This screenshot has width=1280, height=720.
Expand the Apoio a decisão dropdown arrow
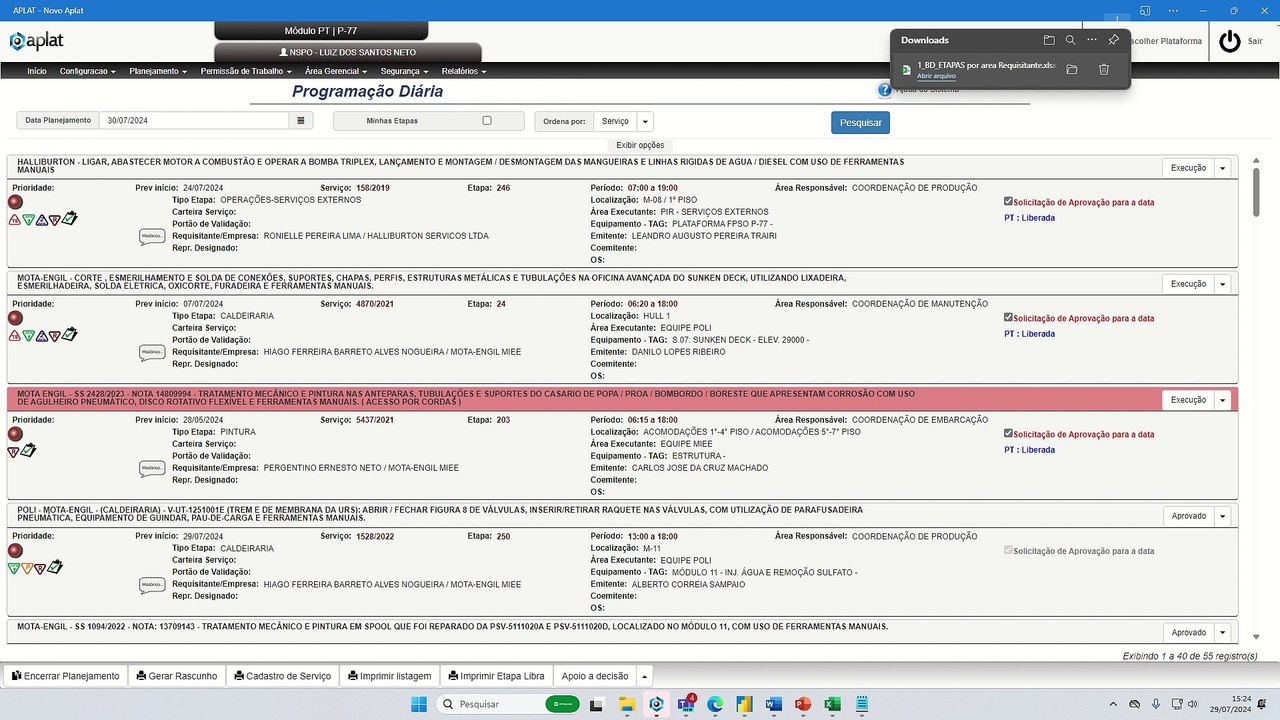tap(645, 676)
